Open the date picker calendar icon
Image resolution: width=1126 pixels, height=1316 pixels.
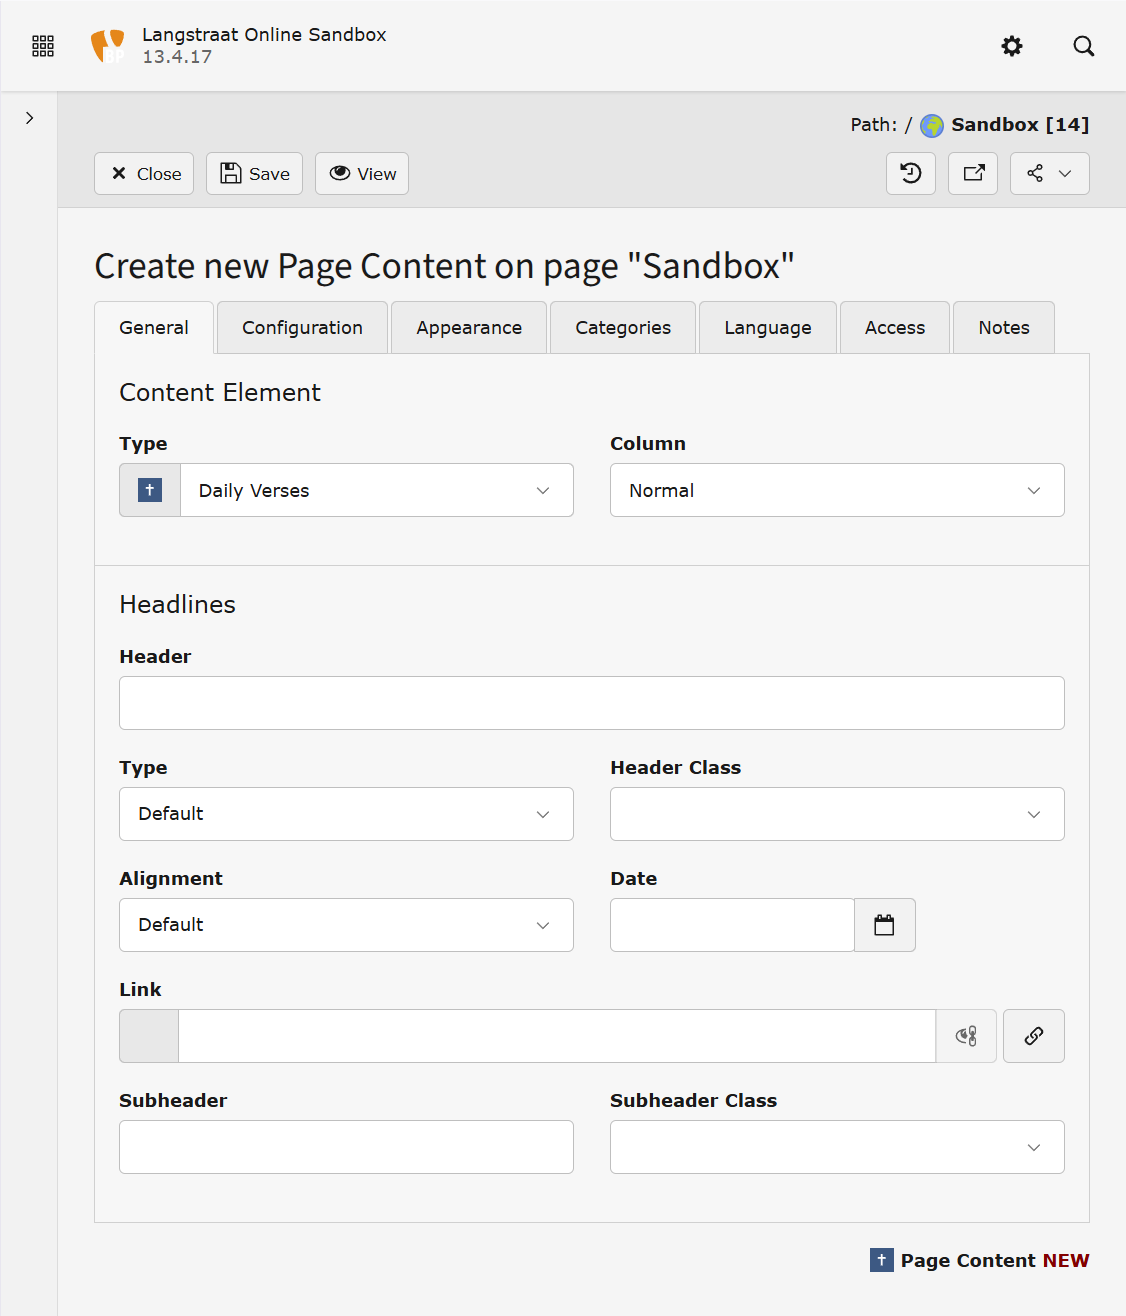pos(884,925)
